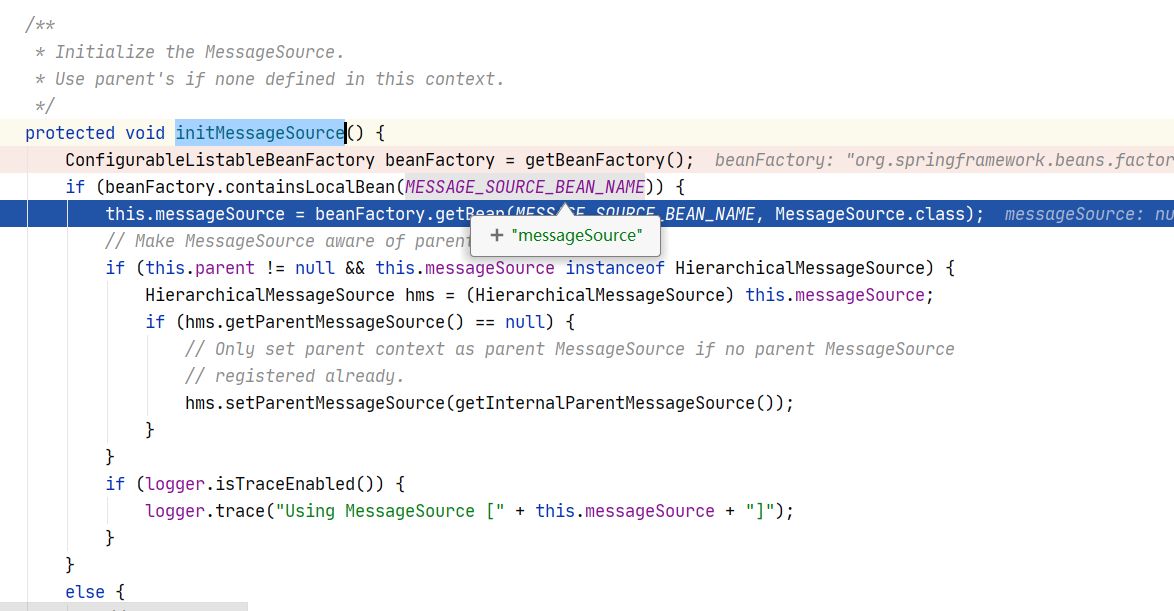Click MESSAGE_SOURCE_BEAN_NAME inside containsLocalBean call
1174x611 pixels.
point(525,186)
